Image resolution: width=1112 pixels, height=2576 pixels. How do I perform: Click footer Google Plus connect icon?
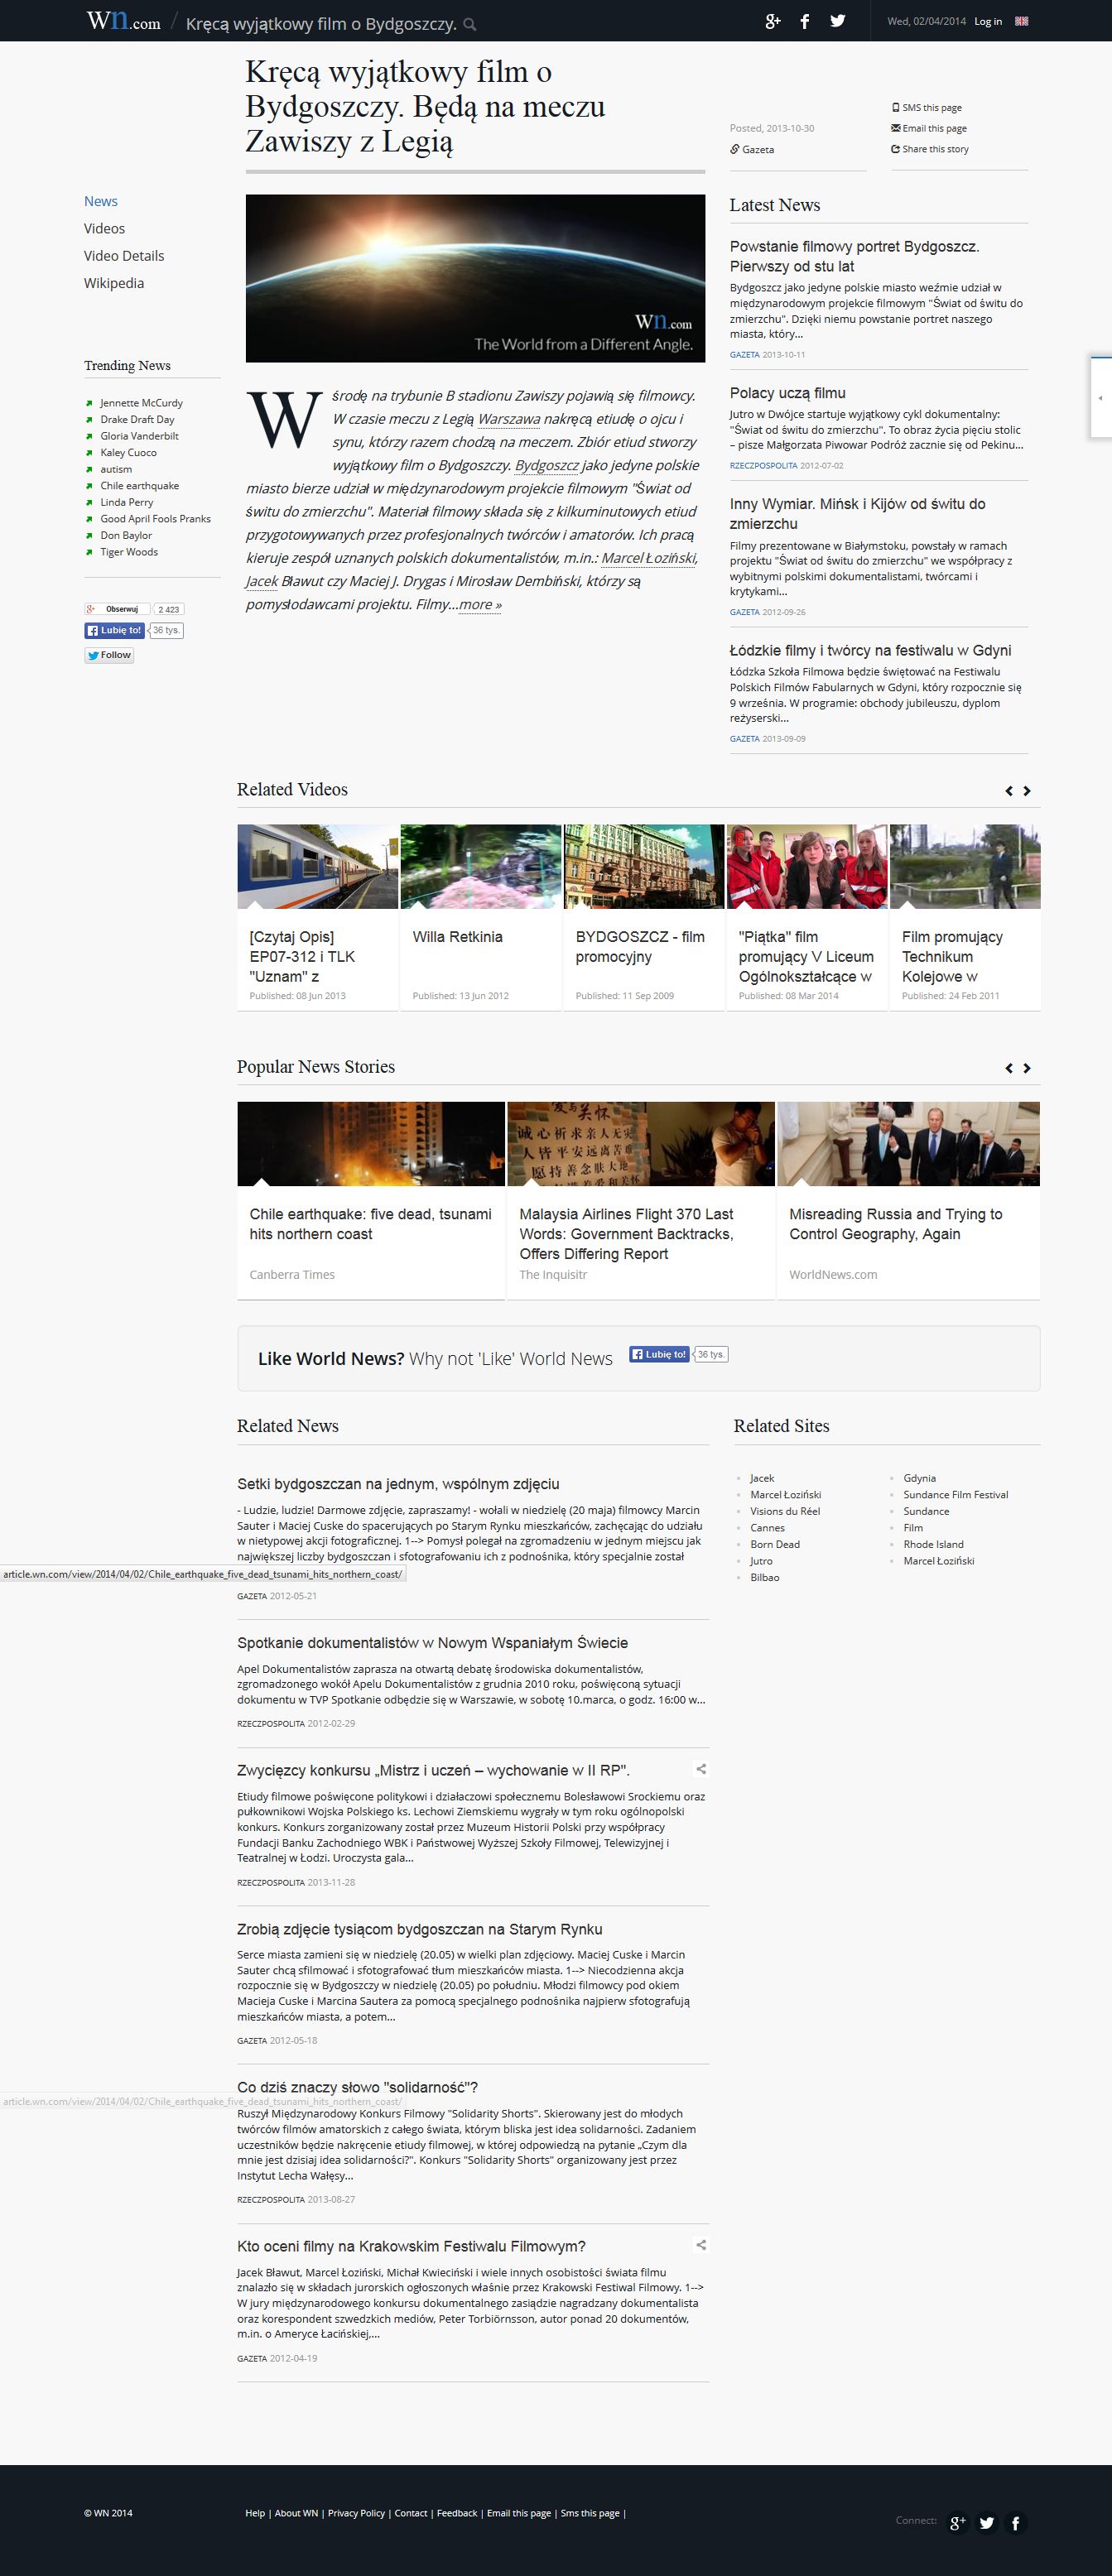click(x=958, y=2522)
